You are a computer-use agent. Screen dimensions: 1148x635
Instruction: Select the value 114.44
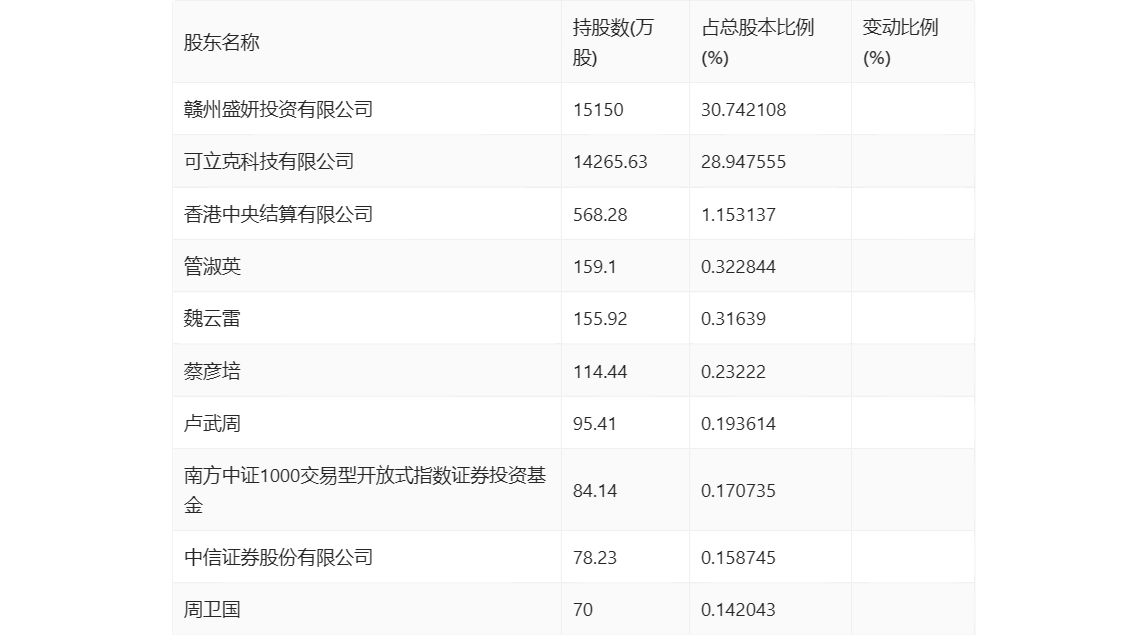[x=600, y=371]
